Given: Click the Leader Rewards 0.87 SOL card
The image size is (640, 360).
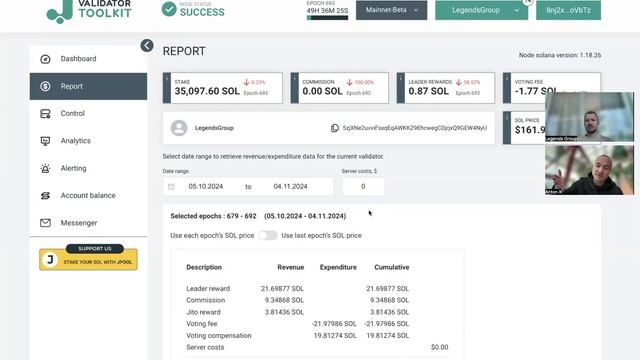Looking at the screenshot, I should pos(446,88).
